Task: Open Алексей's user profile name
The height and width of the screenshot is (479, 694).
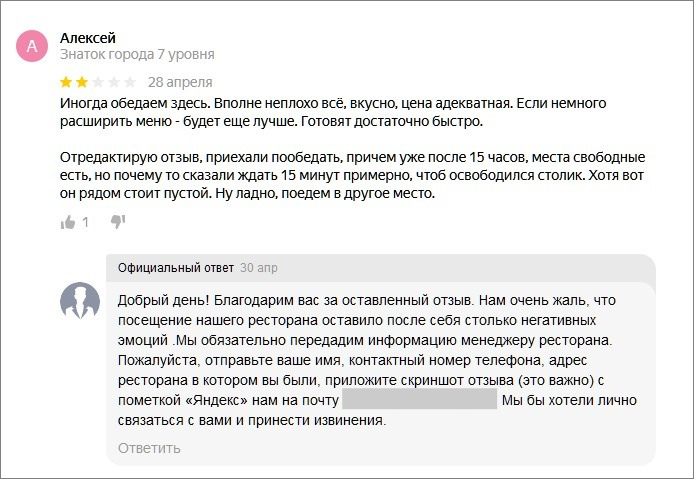Action: 88,38
